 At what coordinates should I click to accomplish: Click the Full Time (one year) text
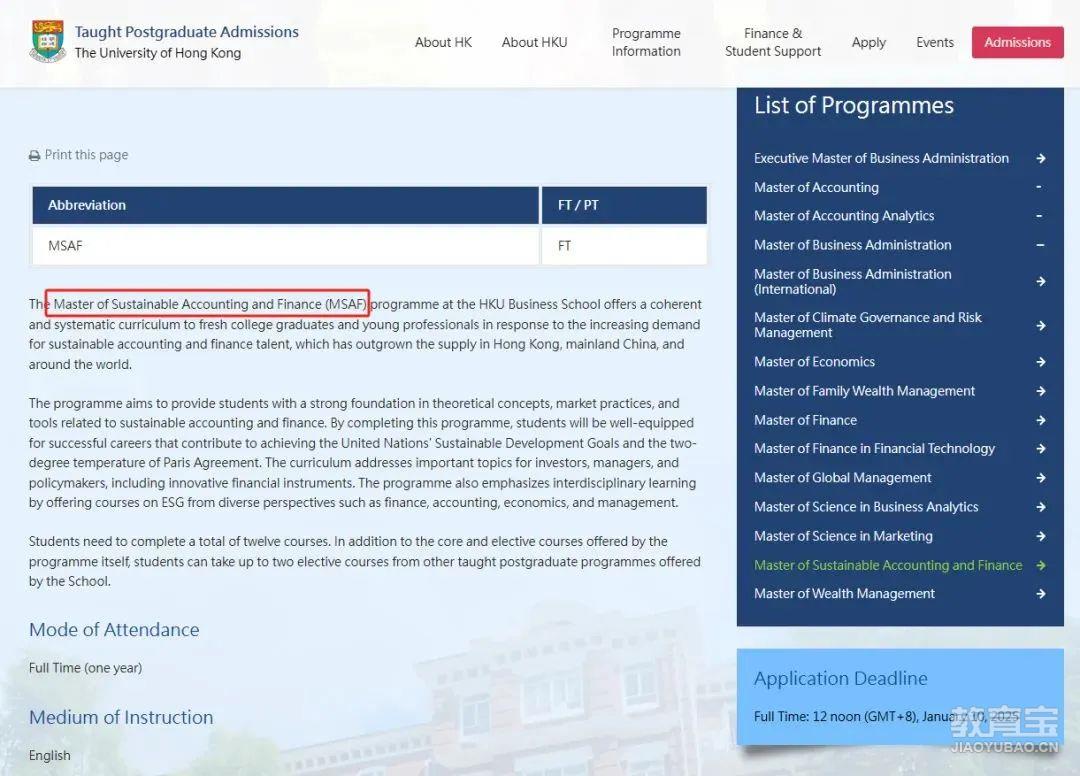85,668
